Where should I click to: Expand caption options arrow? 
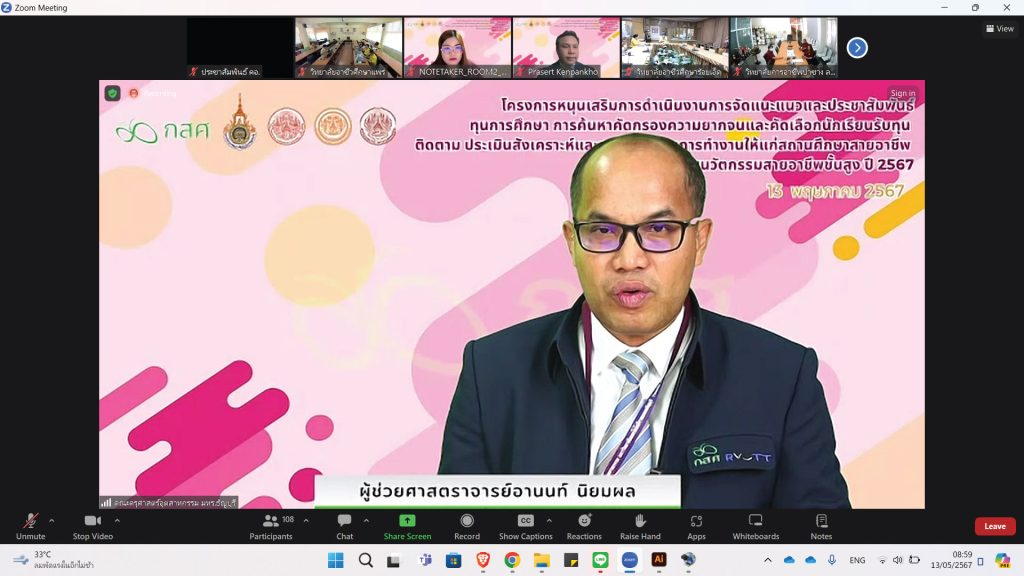click(x=549, y=520)
